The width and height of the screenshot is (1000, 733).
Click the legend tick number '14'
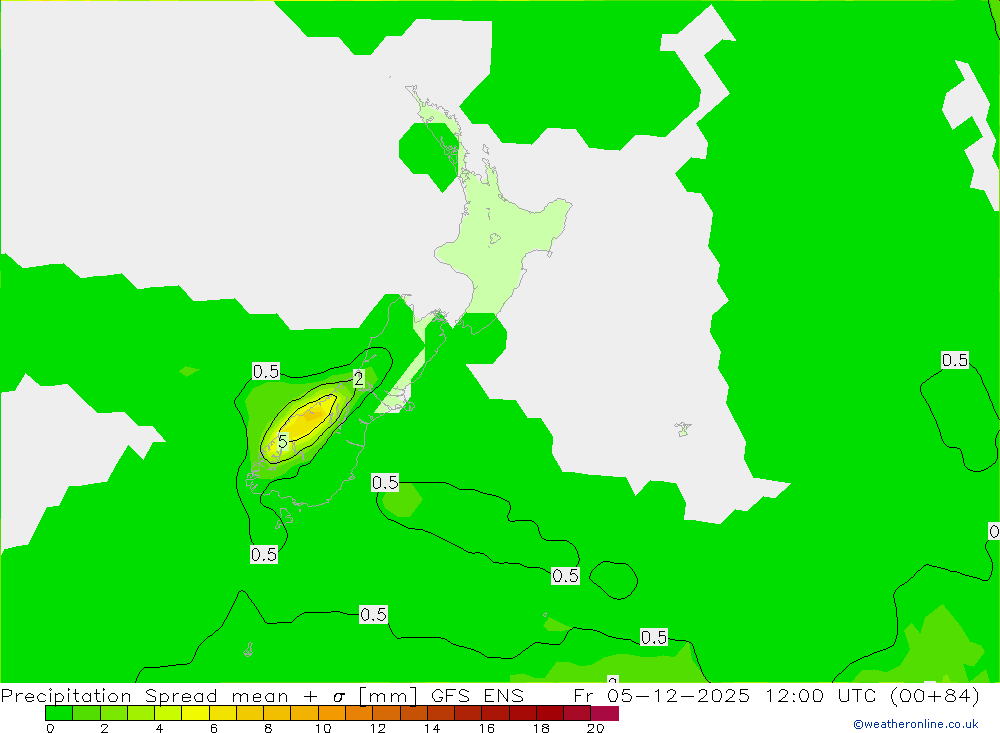(x=432, y=728)
